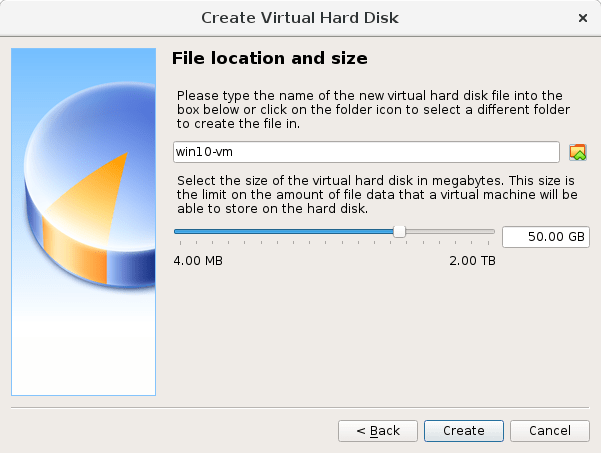Grab the disk size slider handle

tap(399, 231)
